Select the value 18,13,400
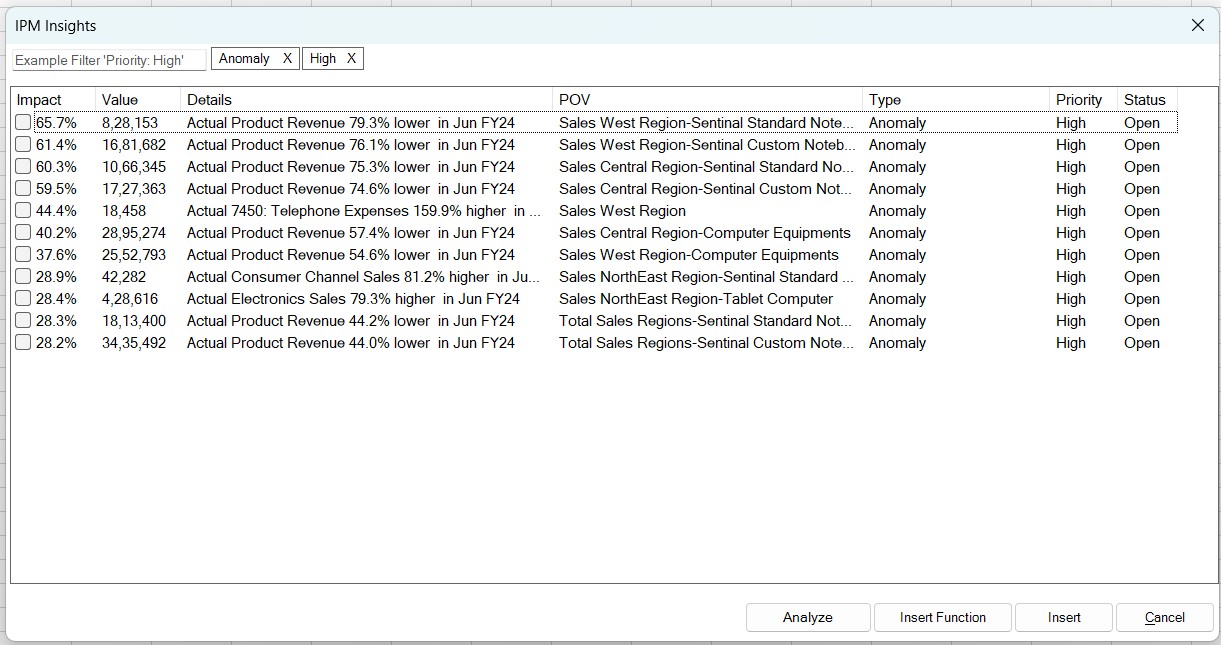This screenshot has height=645, width=1221. (134, 321)
